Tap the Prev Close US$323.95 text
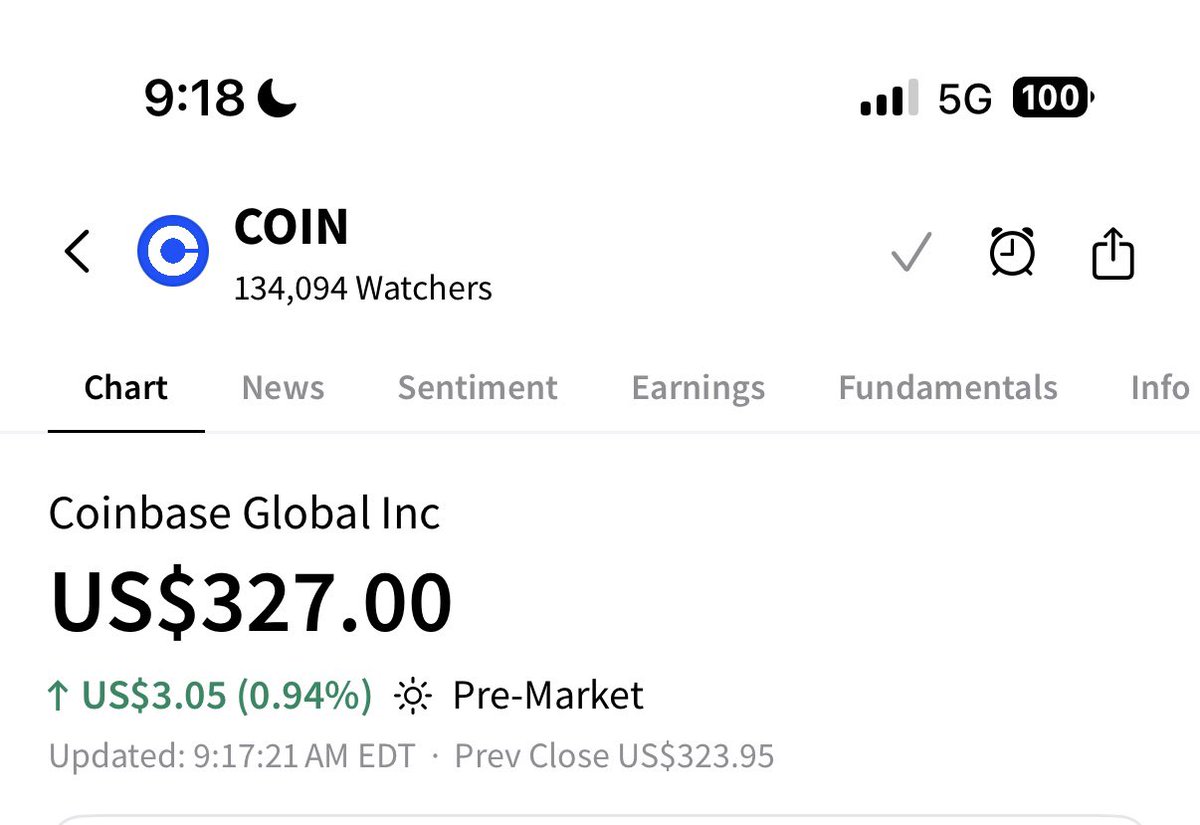Viewport: 1200px width, 825px height. pyautogui.click(x=614, y=756)
